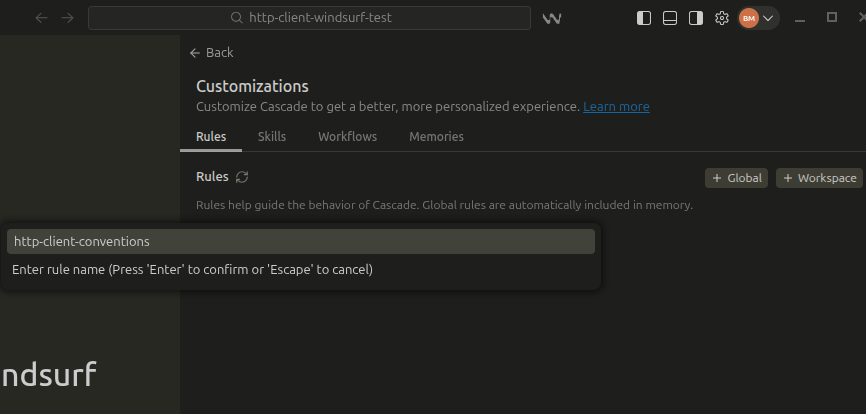Click the 'Rules help guide the behavior' description
The image size is (866, 414).
444,205
